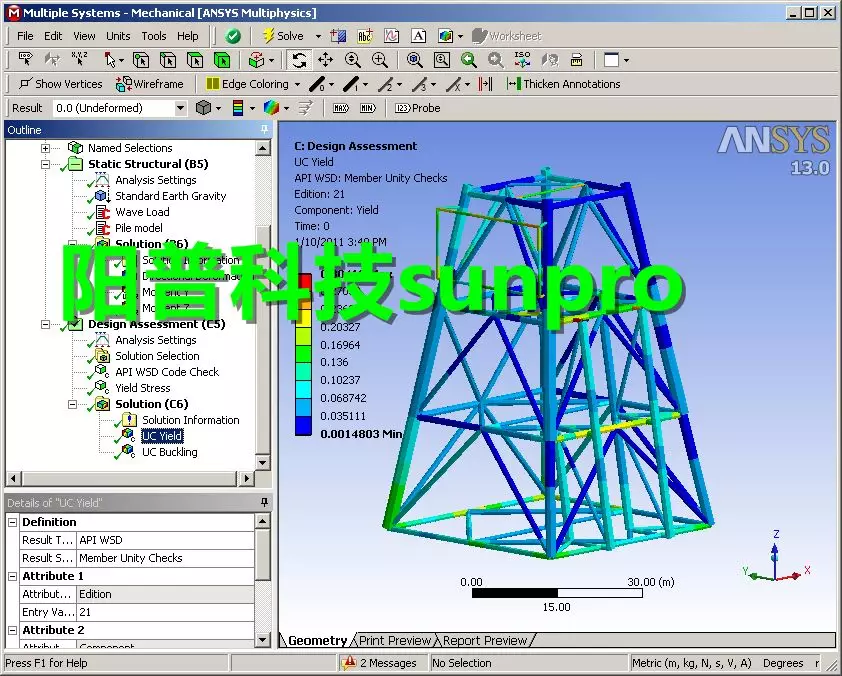The image size is (842, 676).
Task: Select Wave Load in the outline
Action: point(142,212)
